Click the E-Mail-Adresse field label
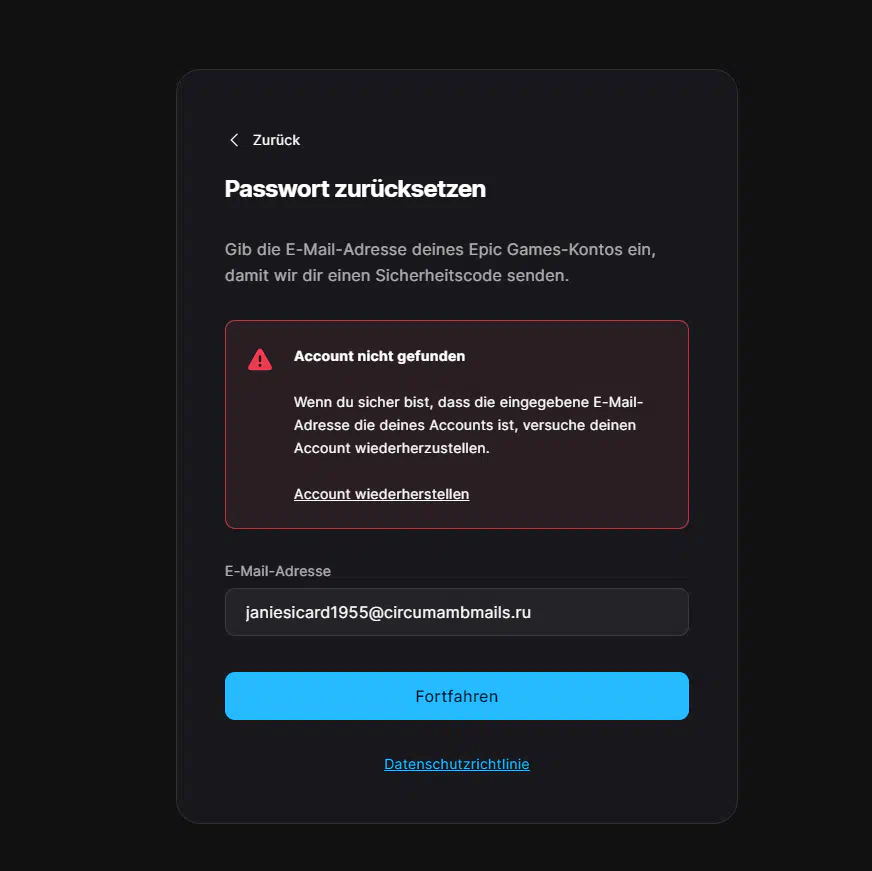The image size is (872, 871). coord(278,571)
